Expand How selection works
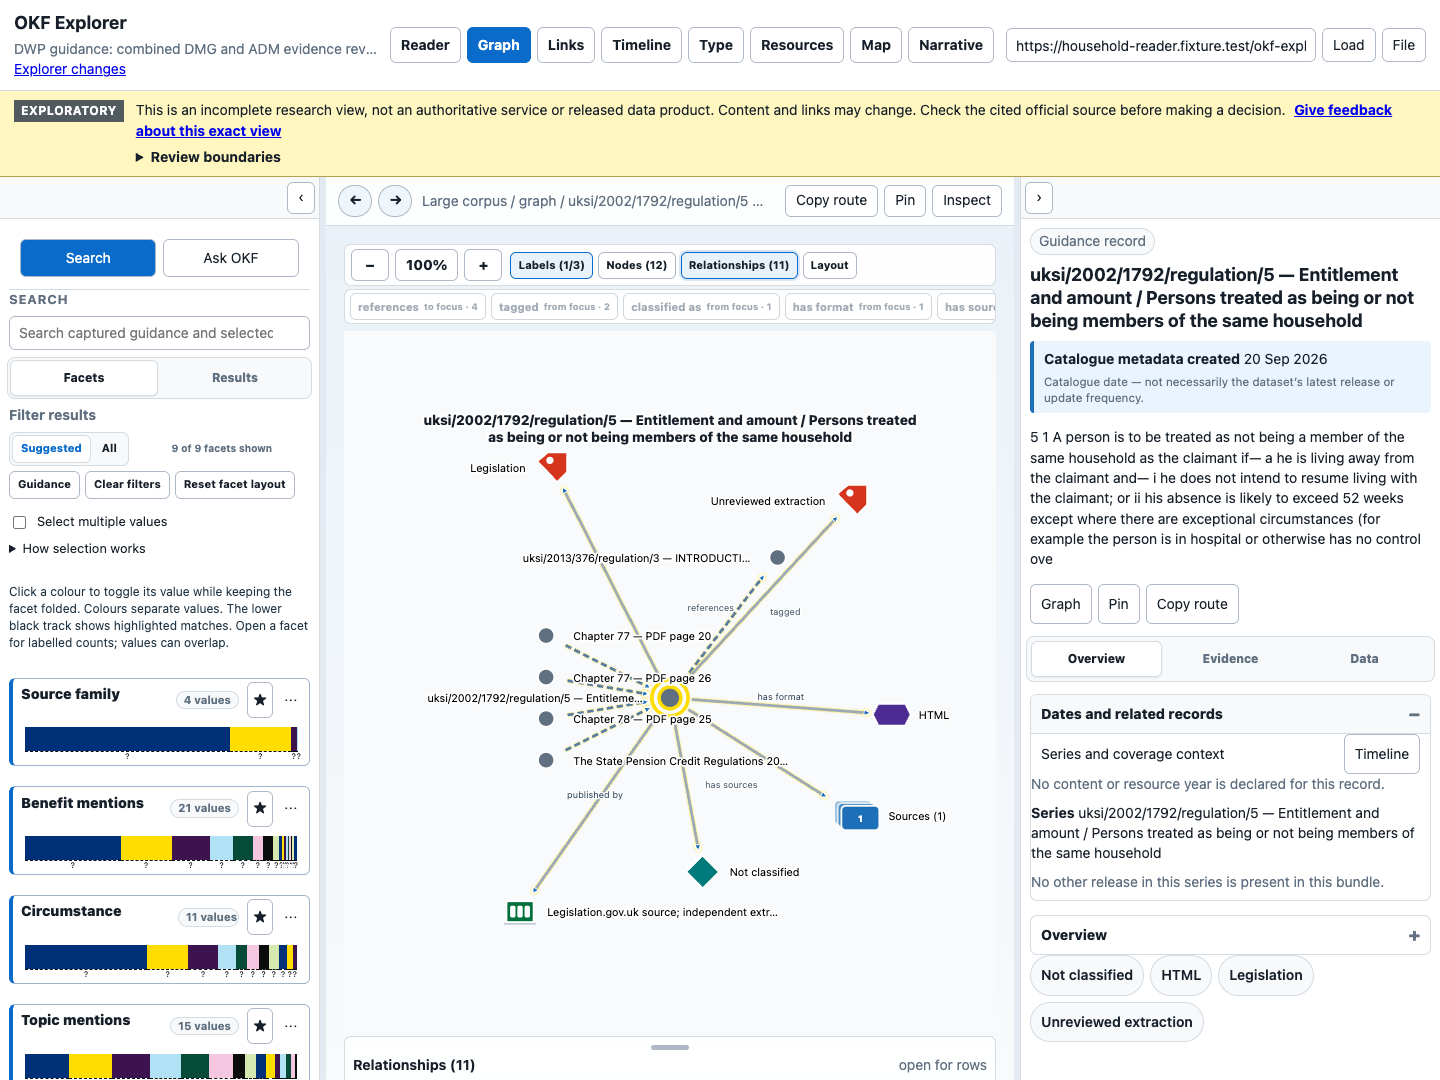The image size is (1440, 1080). pyautogui.click(x=77, y=548)
